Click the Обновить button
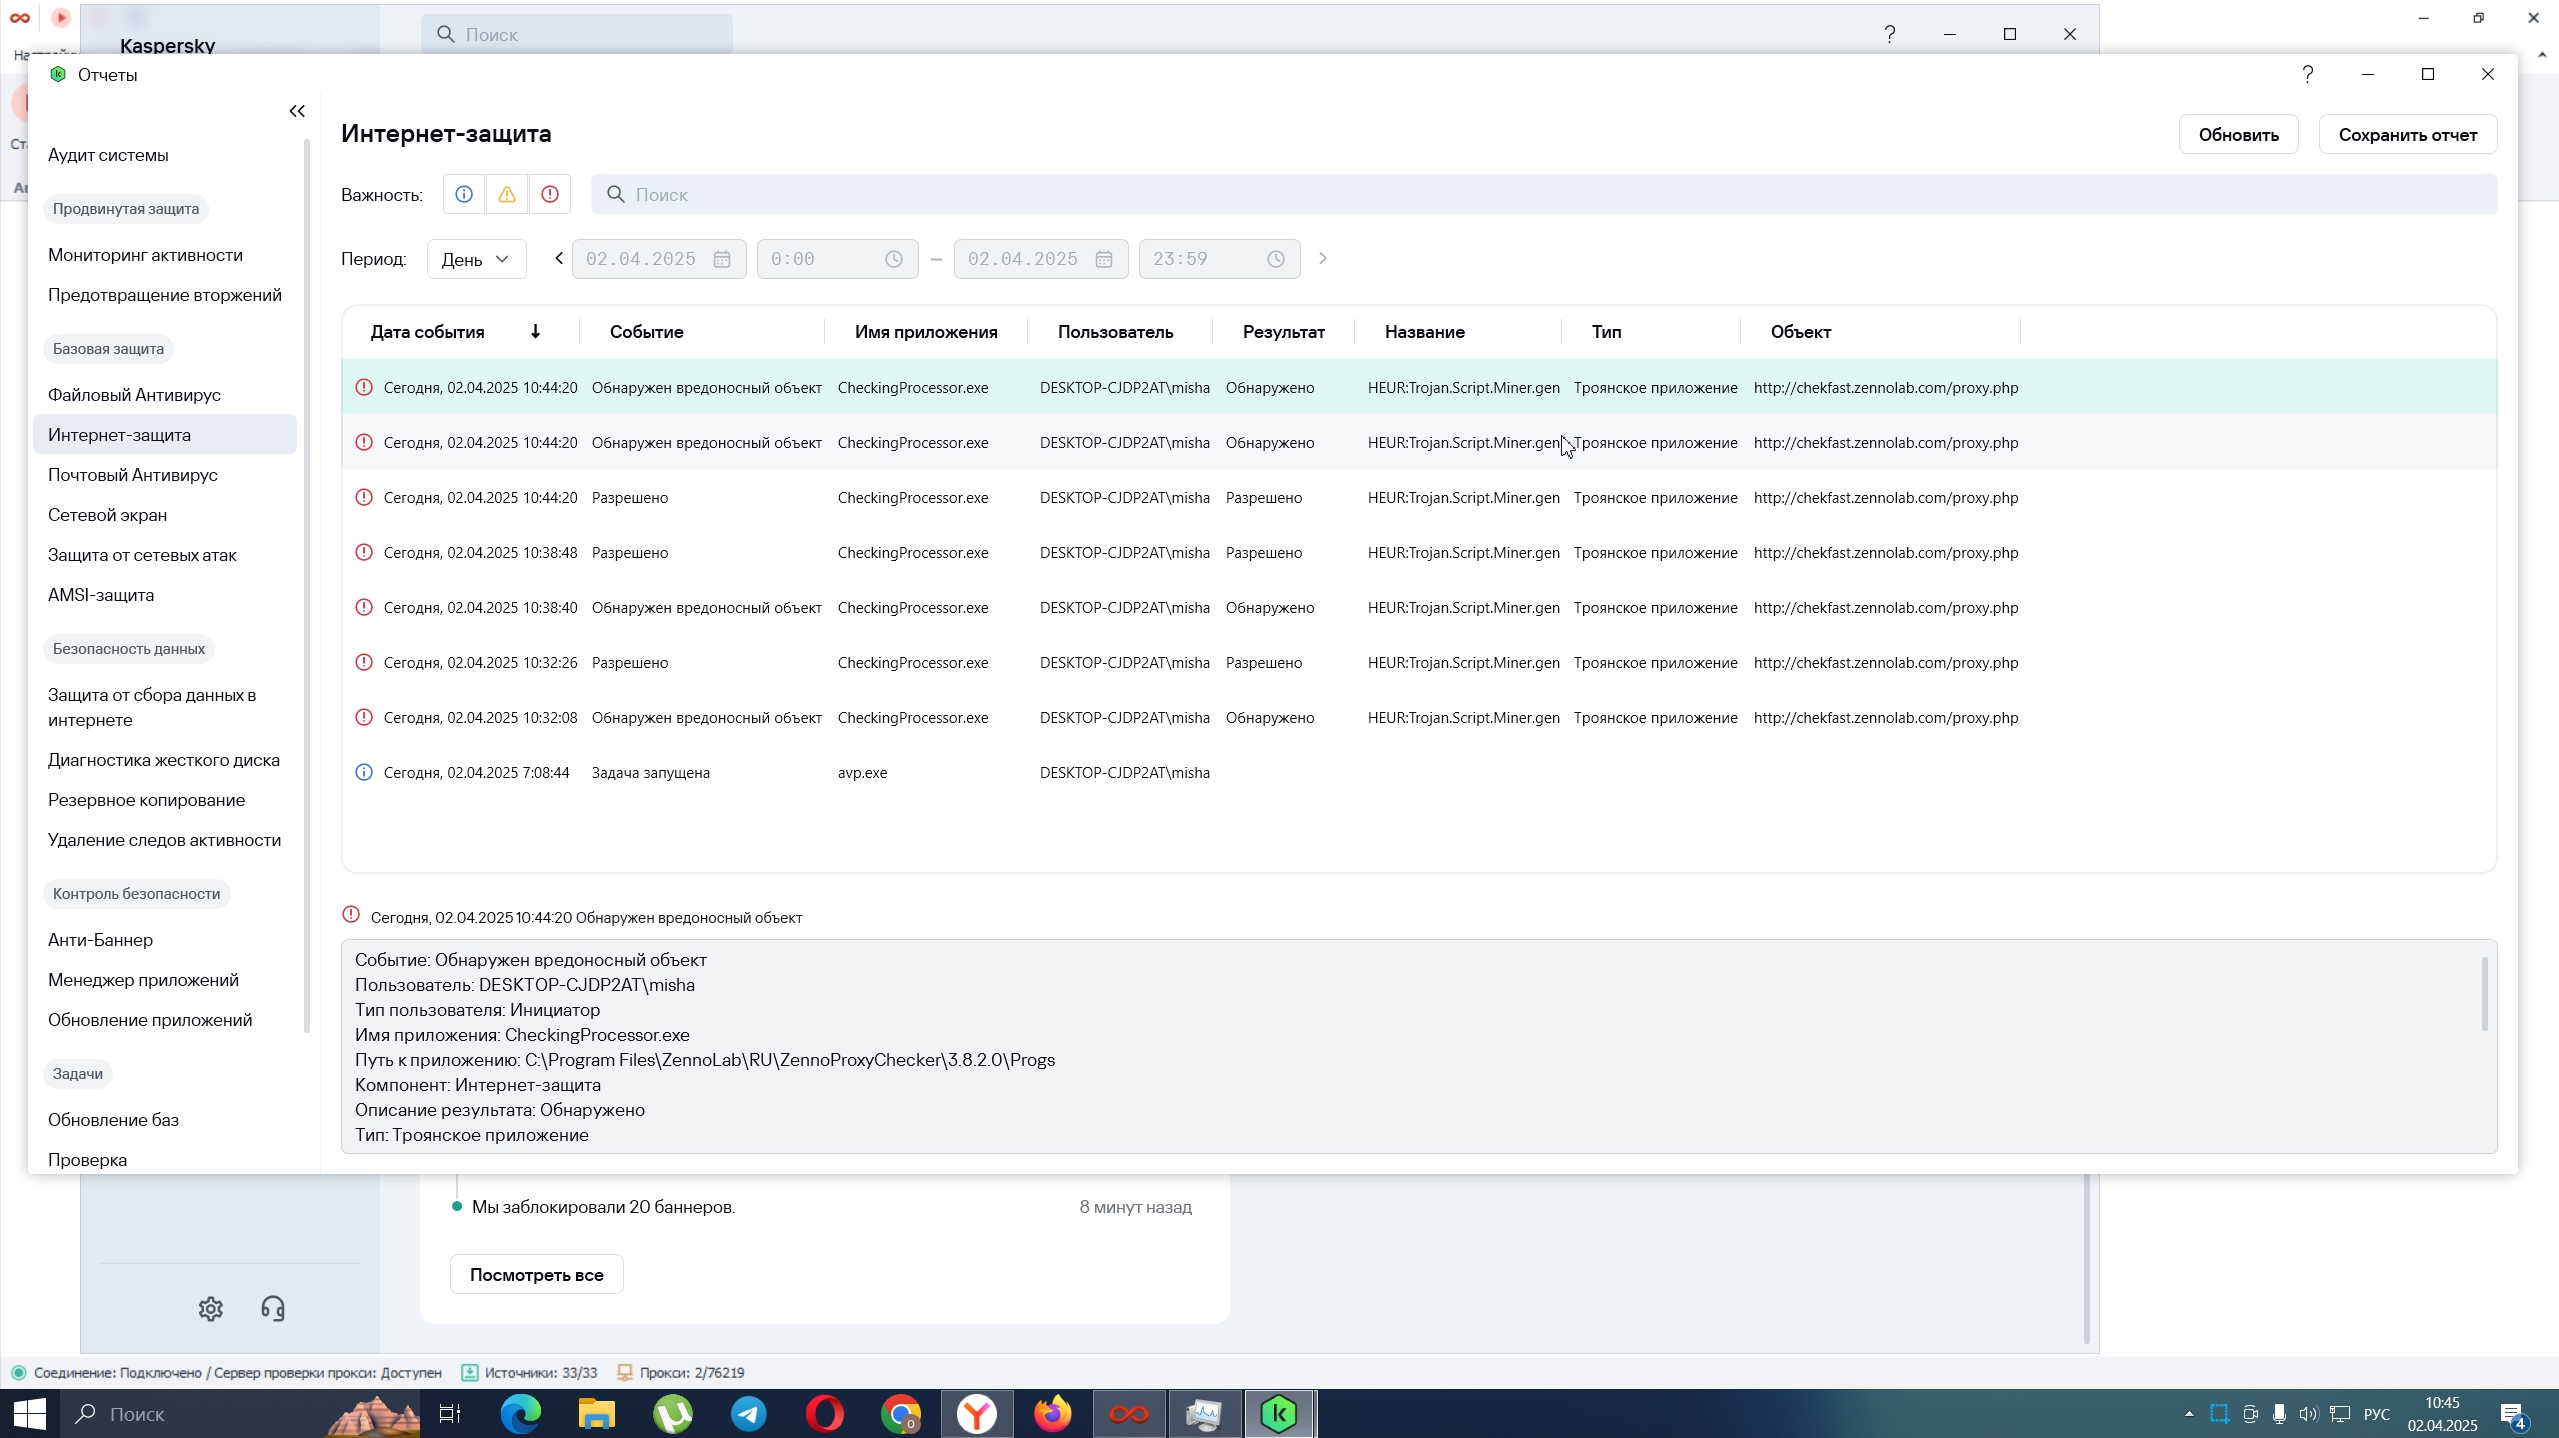2559x1438 pixels. coord(2238,135)
